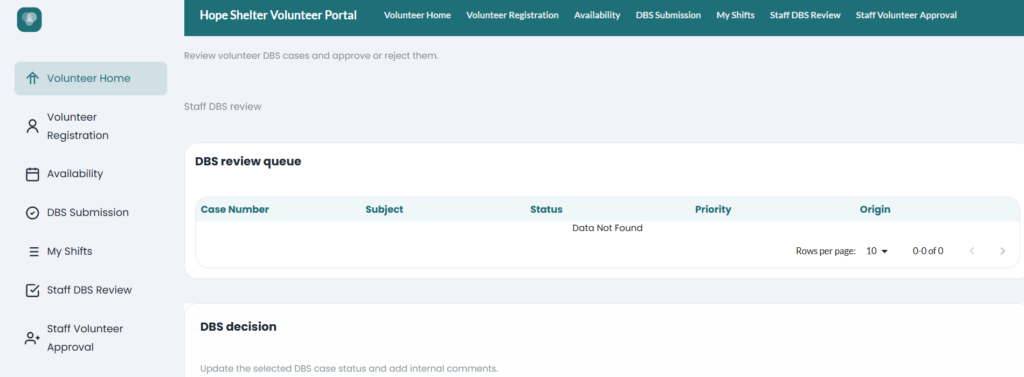Sort by the Priority column header

point(713,210)
